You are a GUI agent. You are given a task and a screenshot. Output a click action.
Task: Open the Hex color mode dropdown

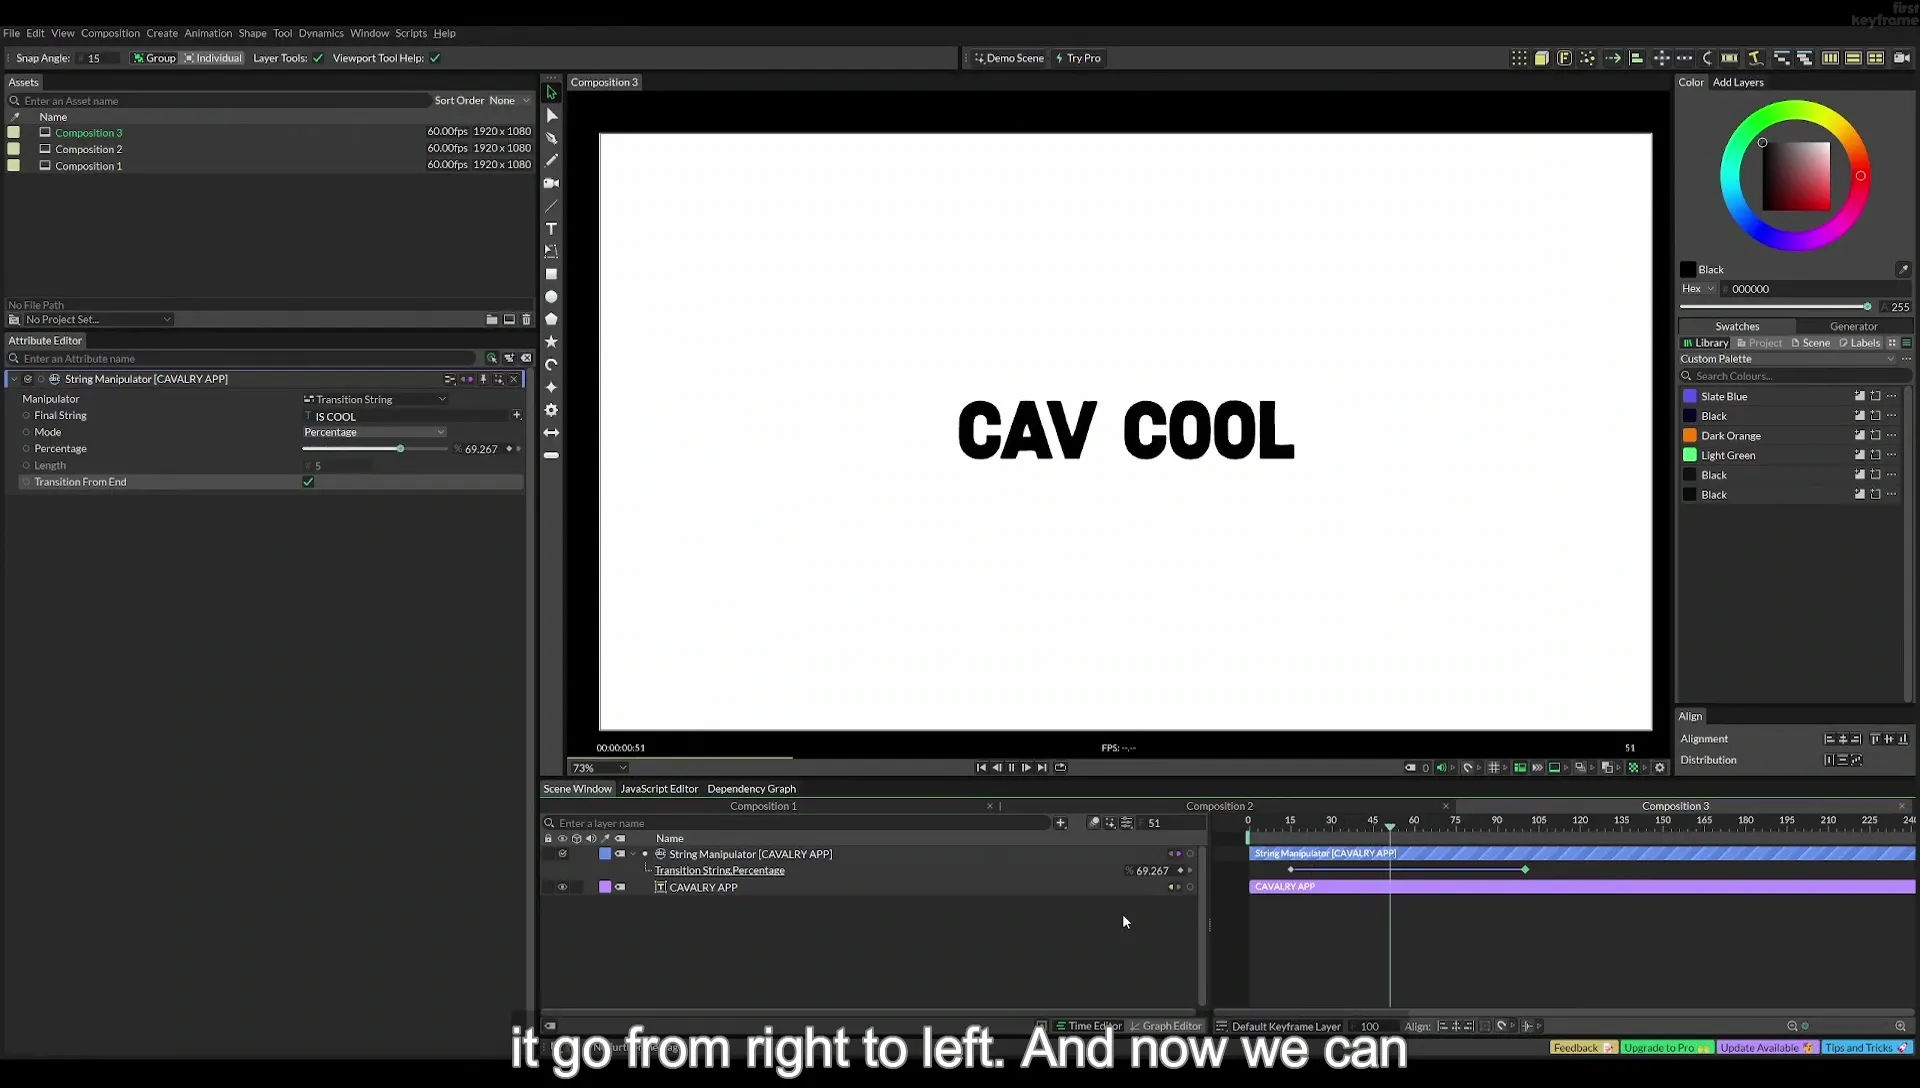click(x=1698, y=289)
